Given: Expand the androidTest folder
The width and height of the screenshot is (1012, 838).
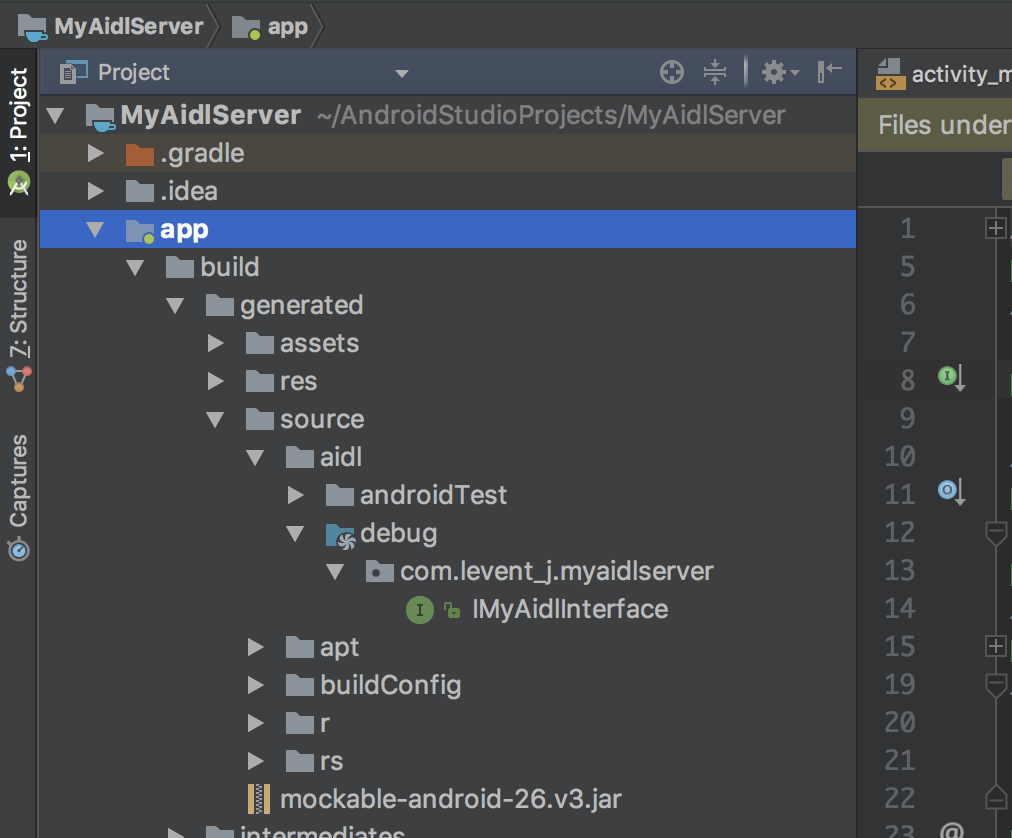Looking at the screenshot, I should pos(295,495).
